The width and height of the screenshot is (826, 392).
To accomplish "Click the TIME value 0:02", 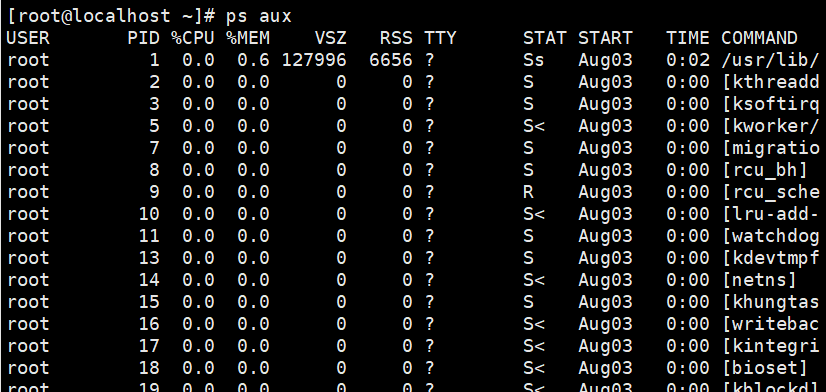I will [687, 60].
